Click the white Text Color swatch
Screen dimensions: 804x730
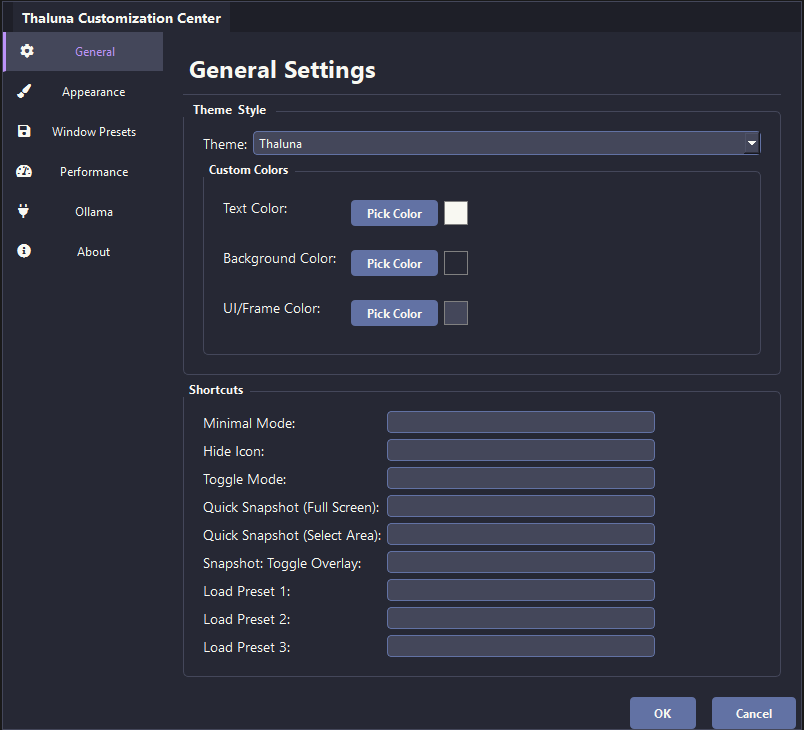click(456, 213)
